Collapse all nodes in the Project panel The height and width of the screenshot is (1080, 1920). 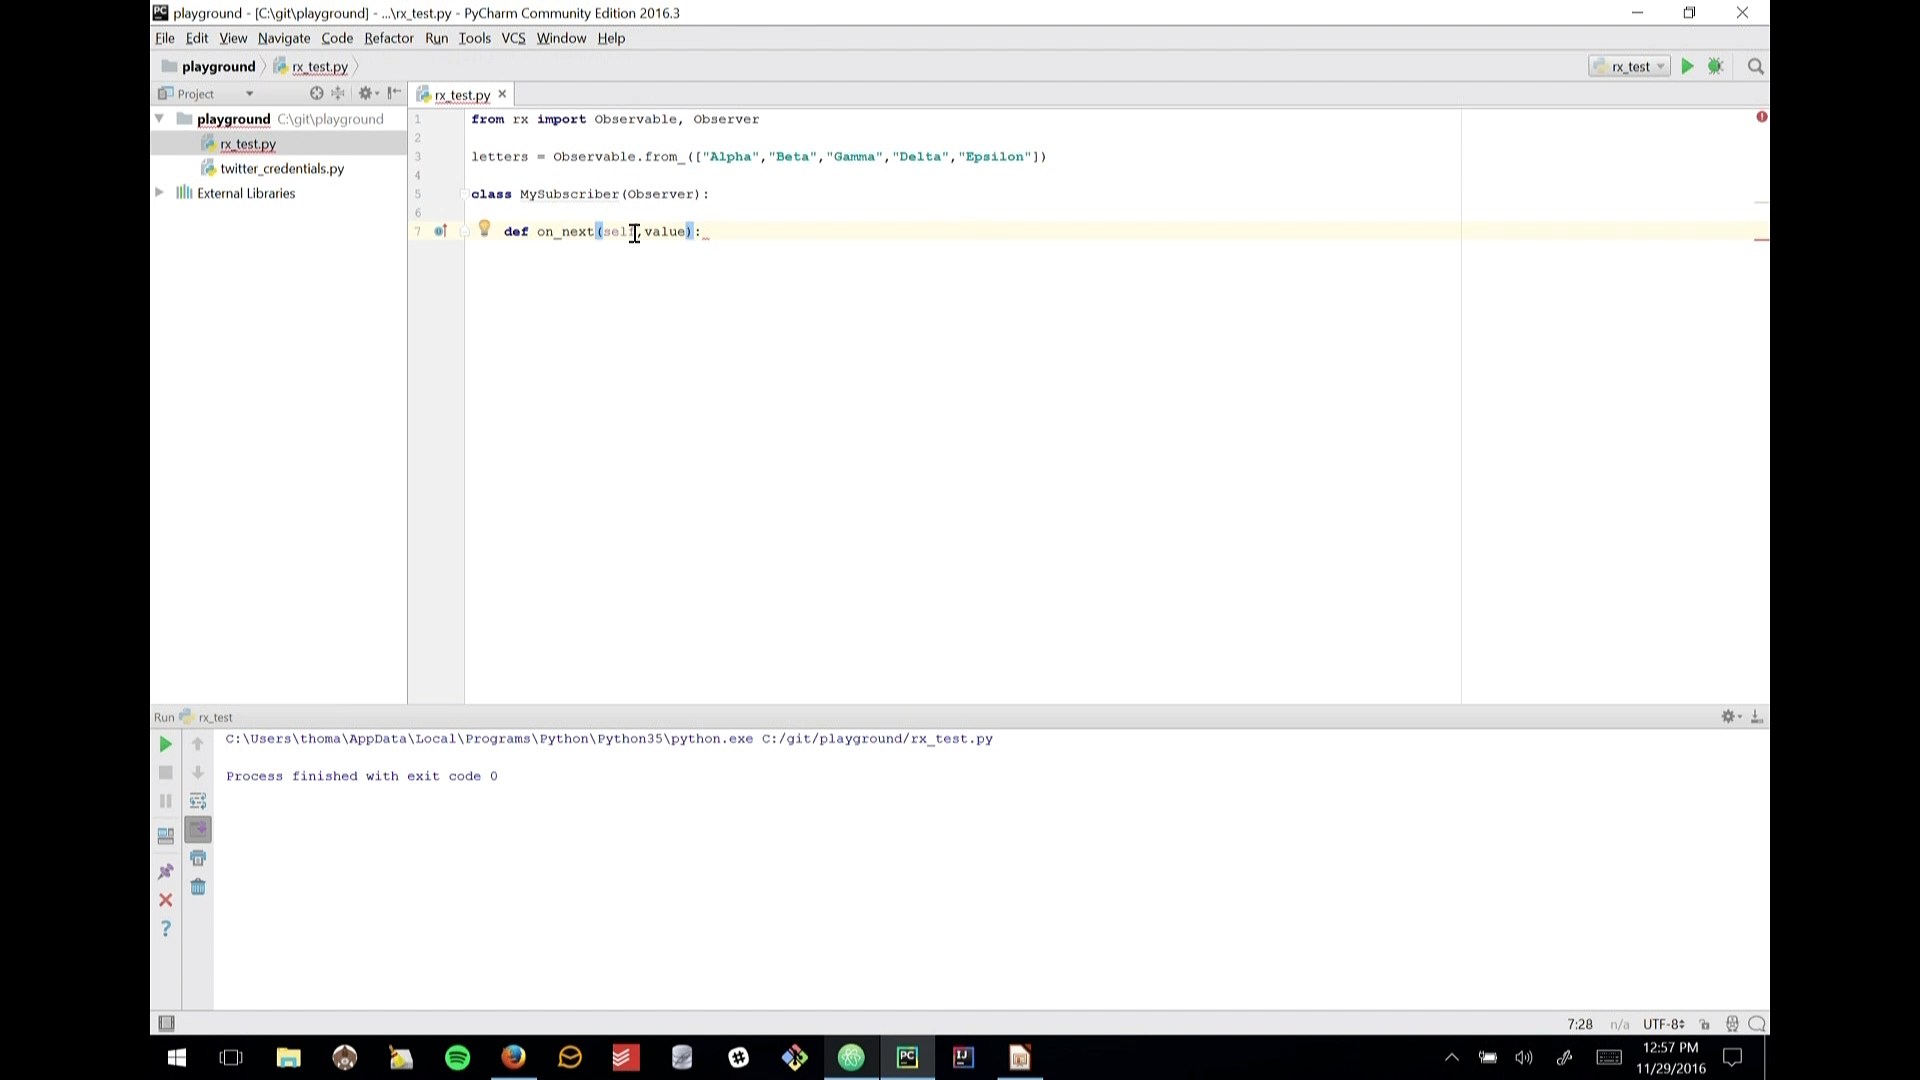click(338, 93)
